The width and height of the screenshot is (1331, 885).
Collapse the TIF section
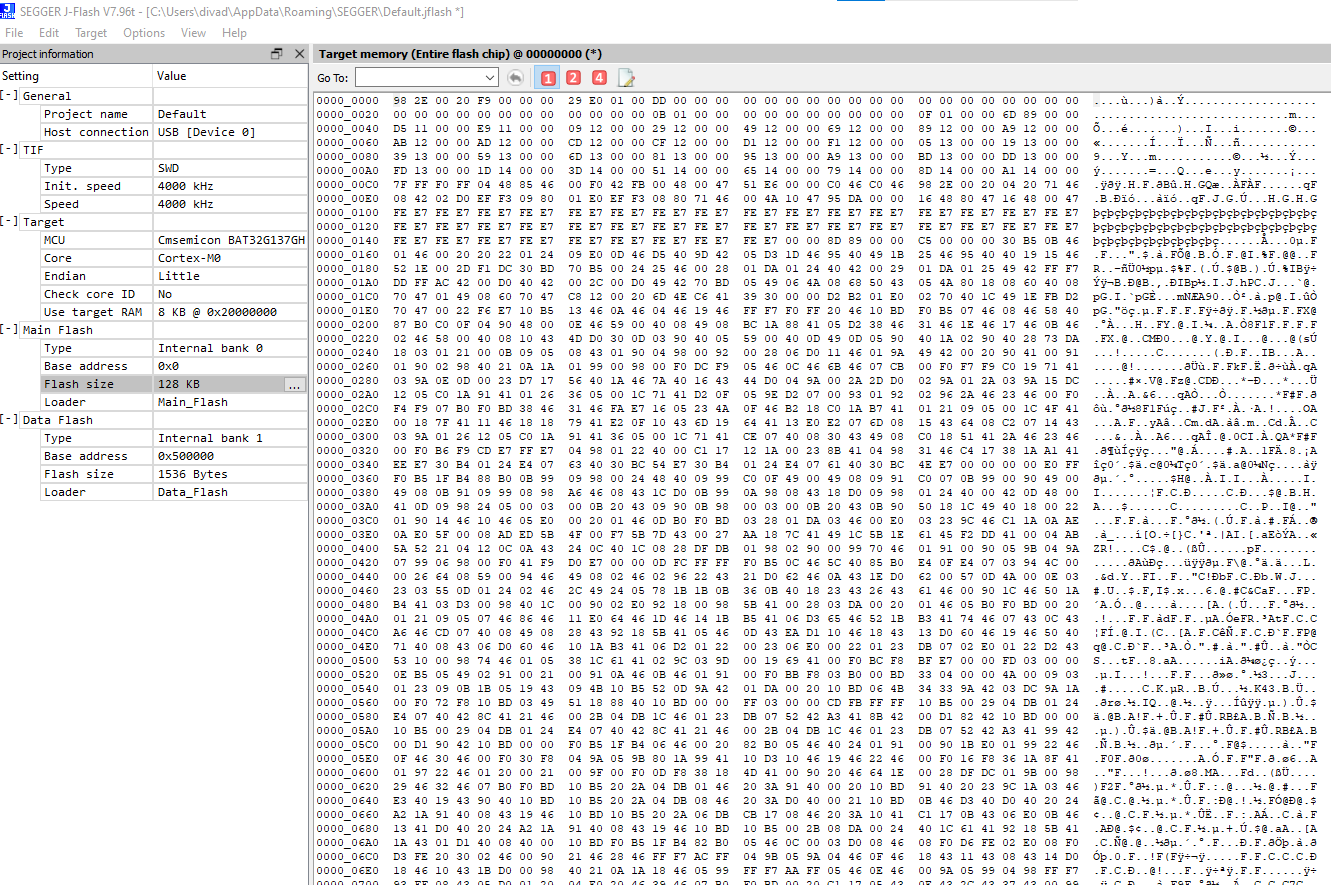point(9,150)
